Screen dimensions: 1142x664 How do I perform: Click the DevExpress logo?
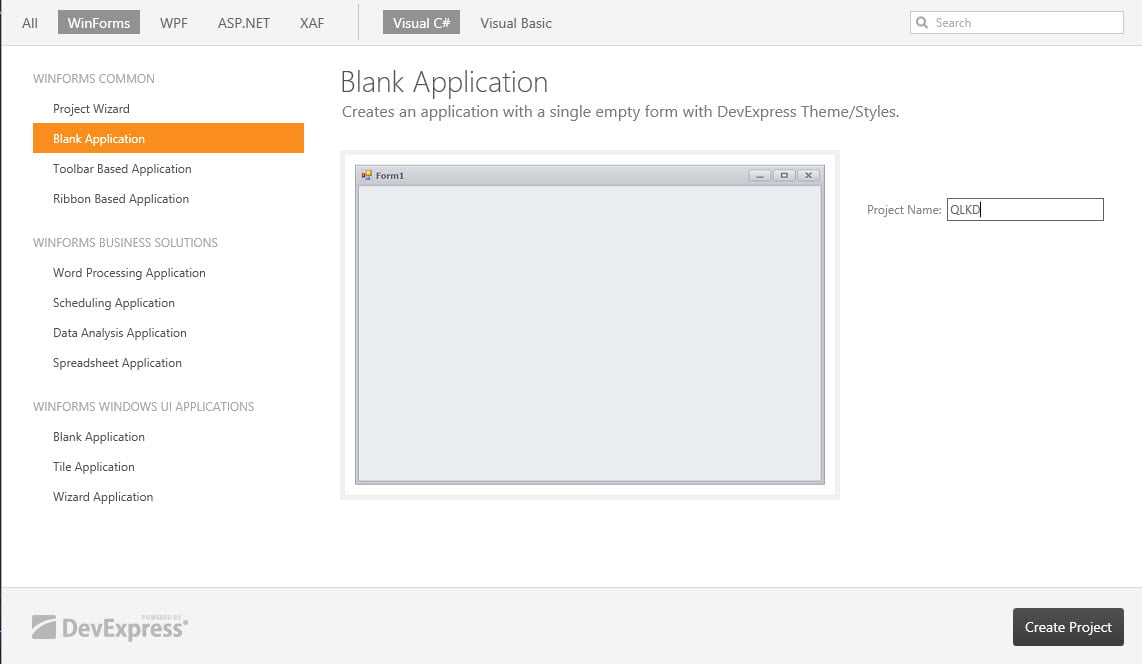tap(110, 627)
